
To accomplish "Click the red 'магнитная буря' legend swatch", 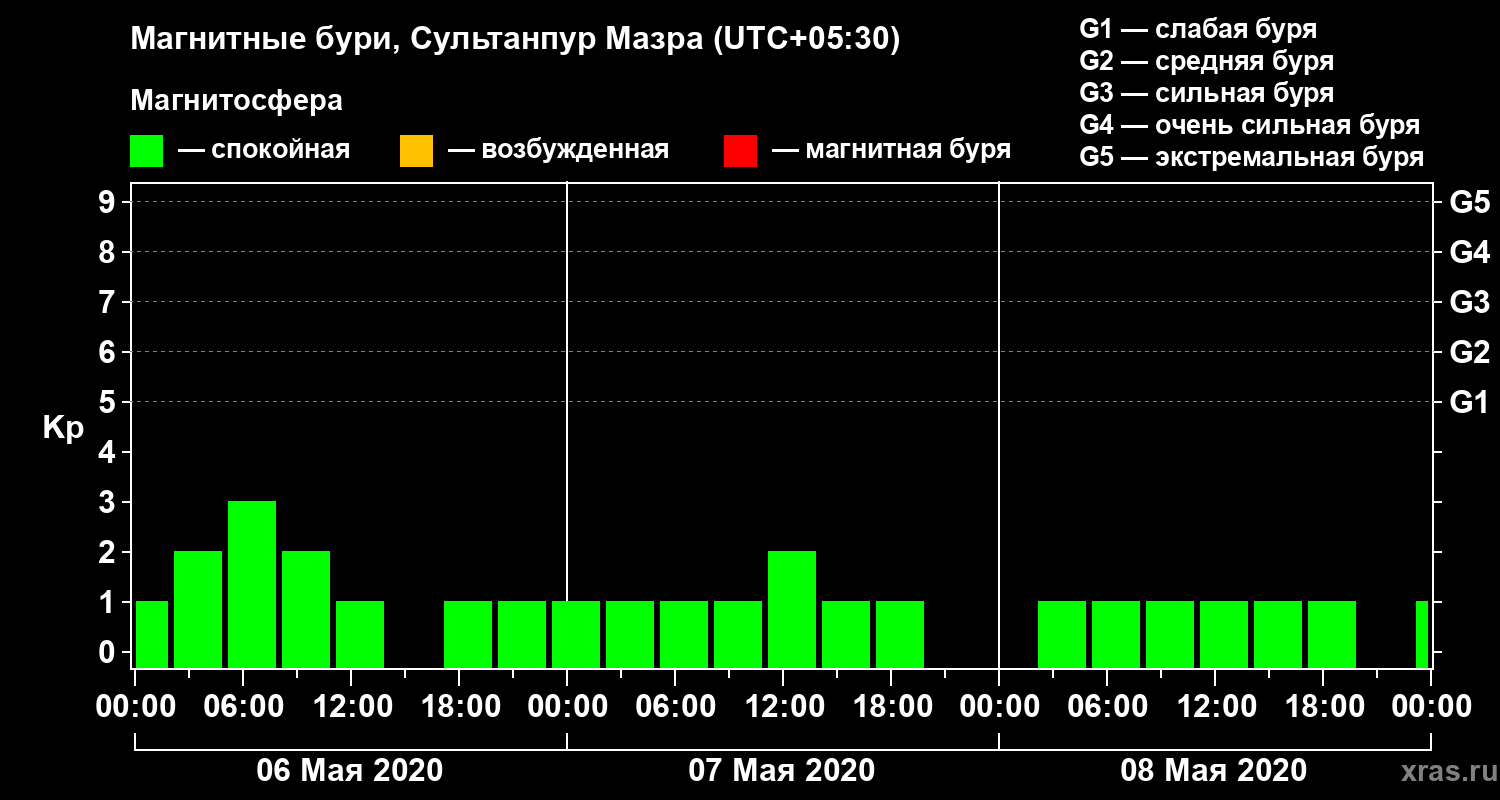I will pyautogui.click(x=740, y=151).
